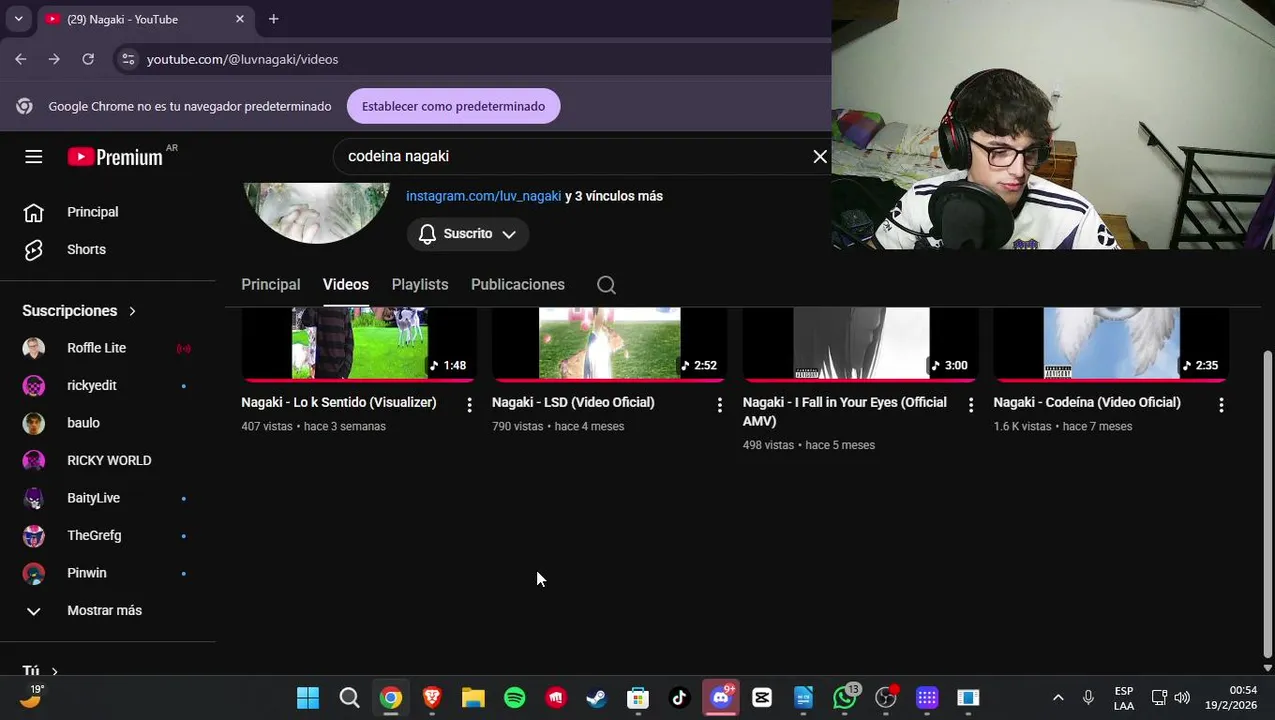Select the Videos channel tab
Screen dimensions: 1275x720
pos(346,285)
